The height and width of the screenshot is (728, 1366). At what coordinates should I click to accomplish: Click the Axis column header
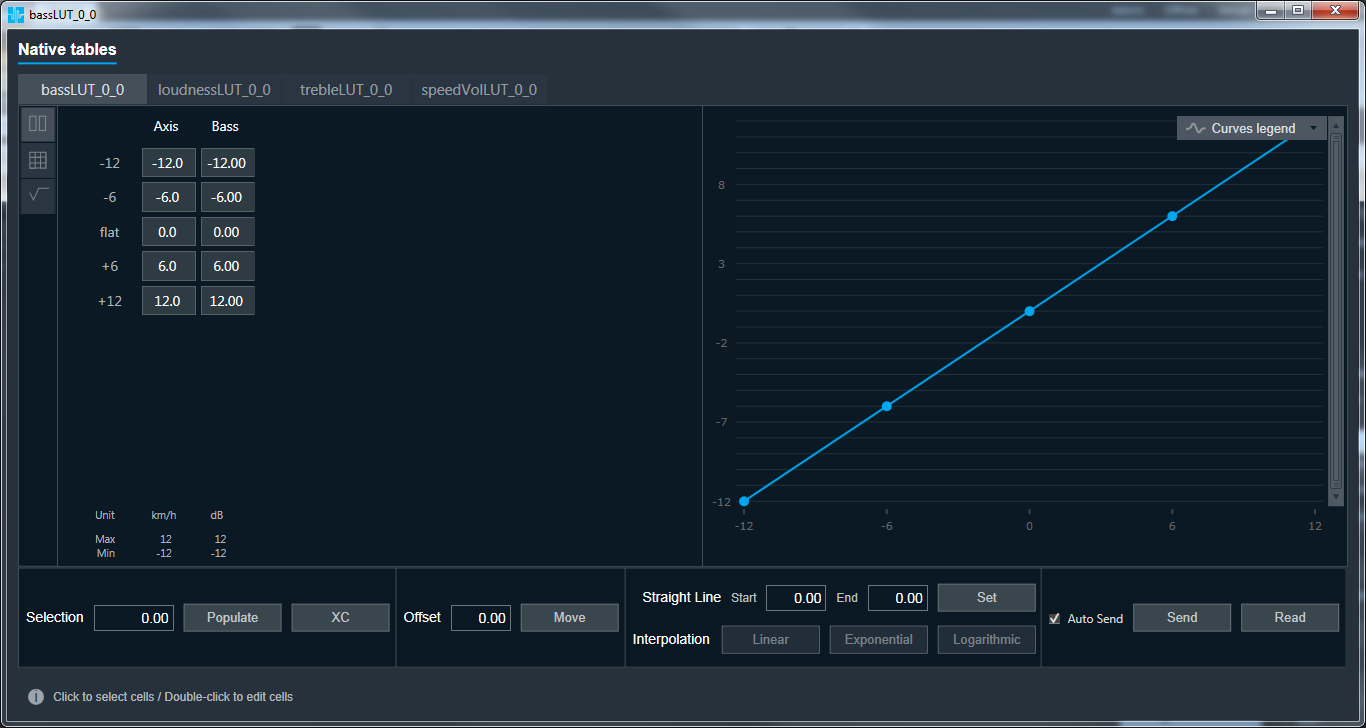tap(166, 127)
